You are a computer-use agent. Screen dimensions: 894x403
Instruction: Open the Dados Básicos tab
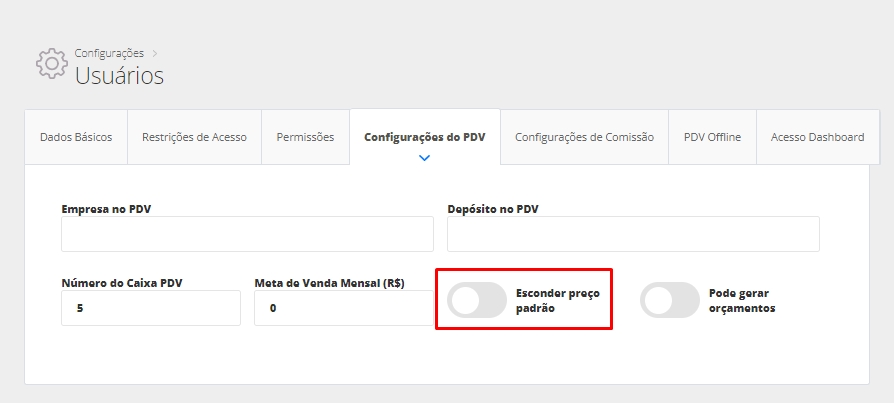[x=76, y=137]
